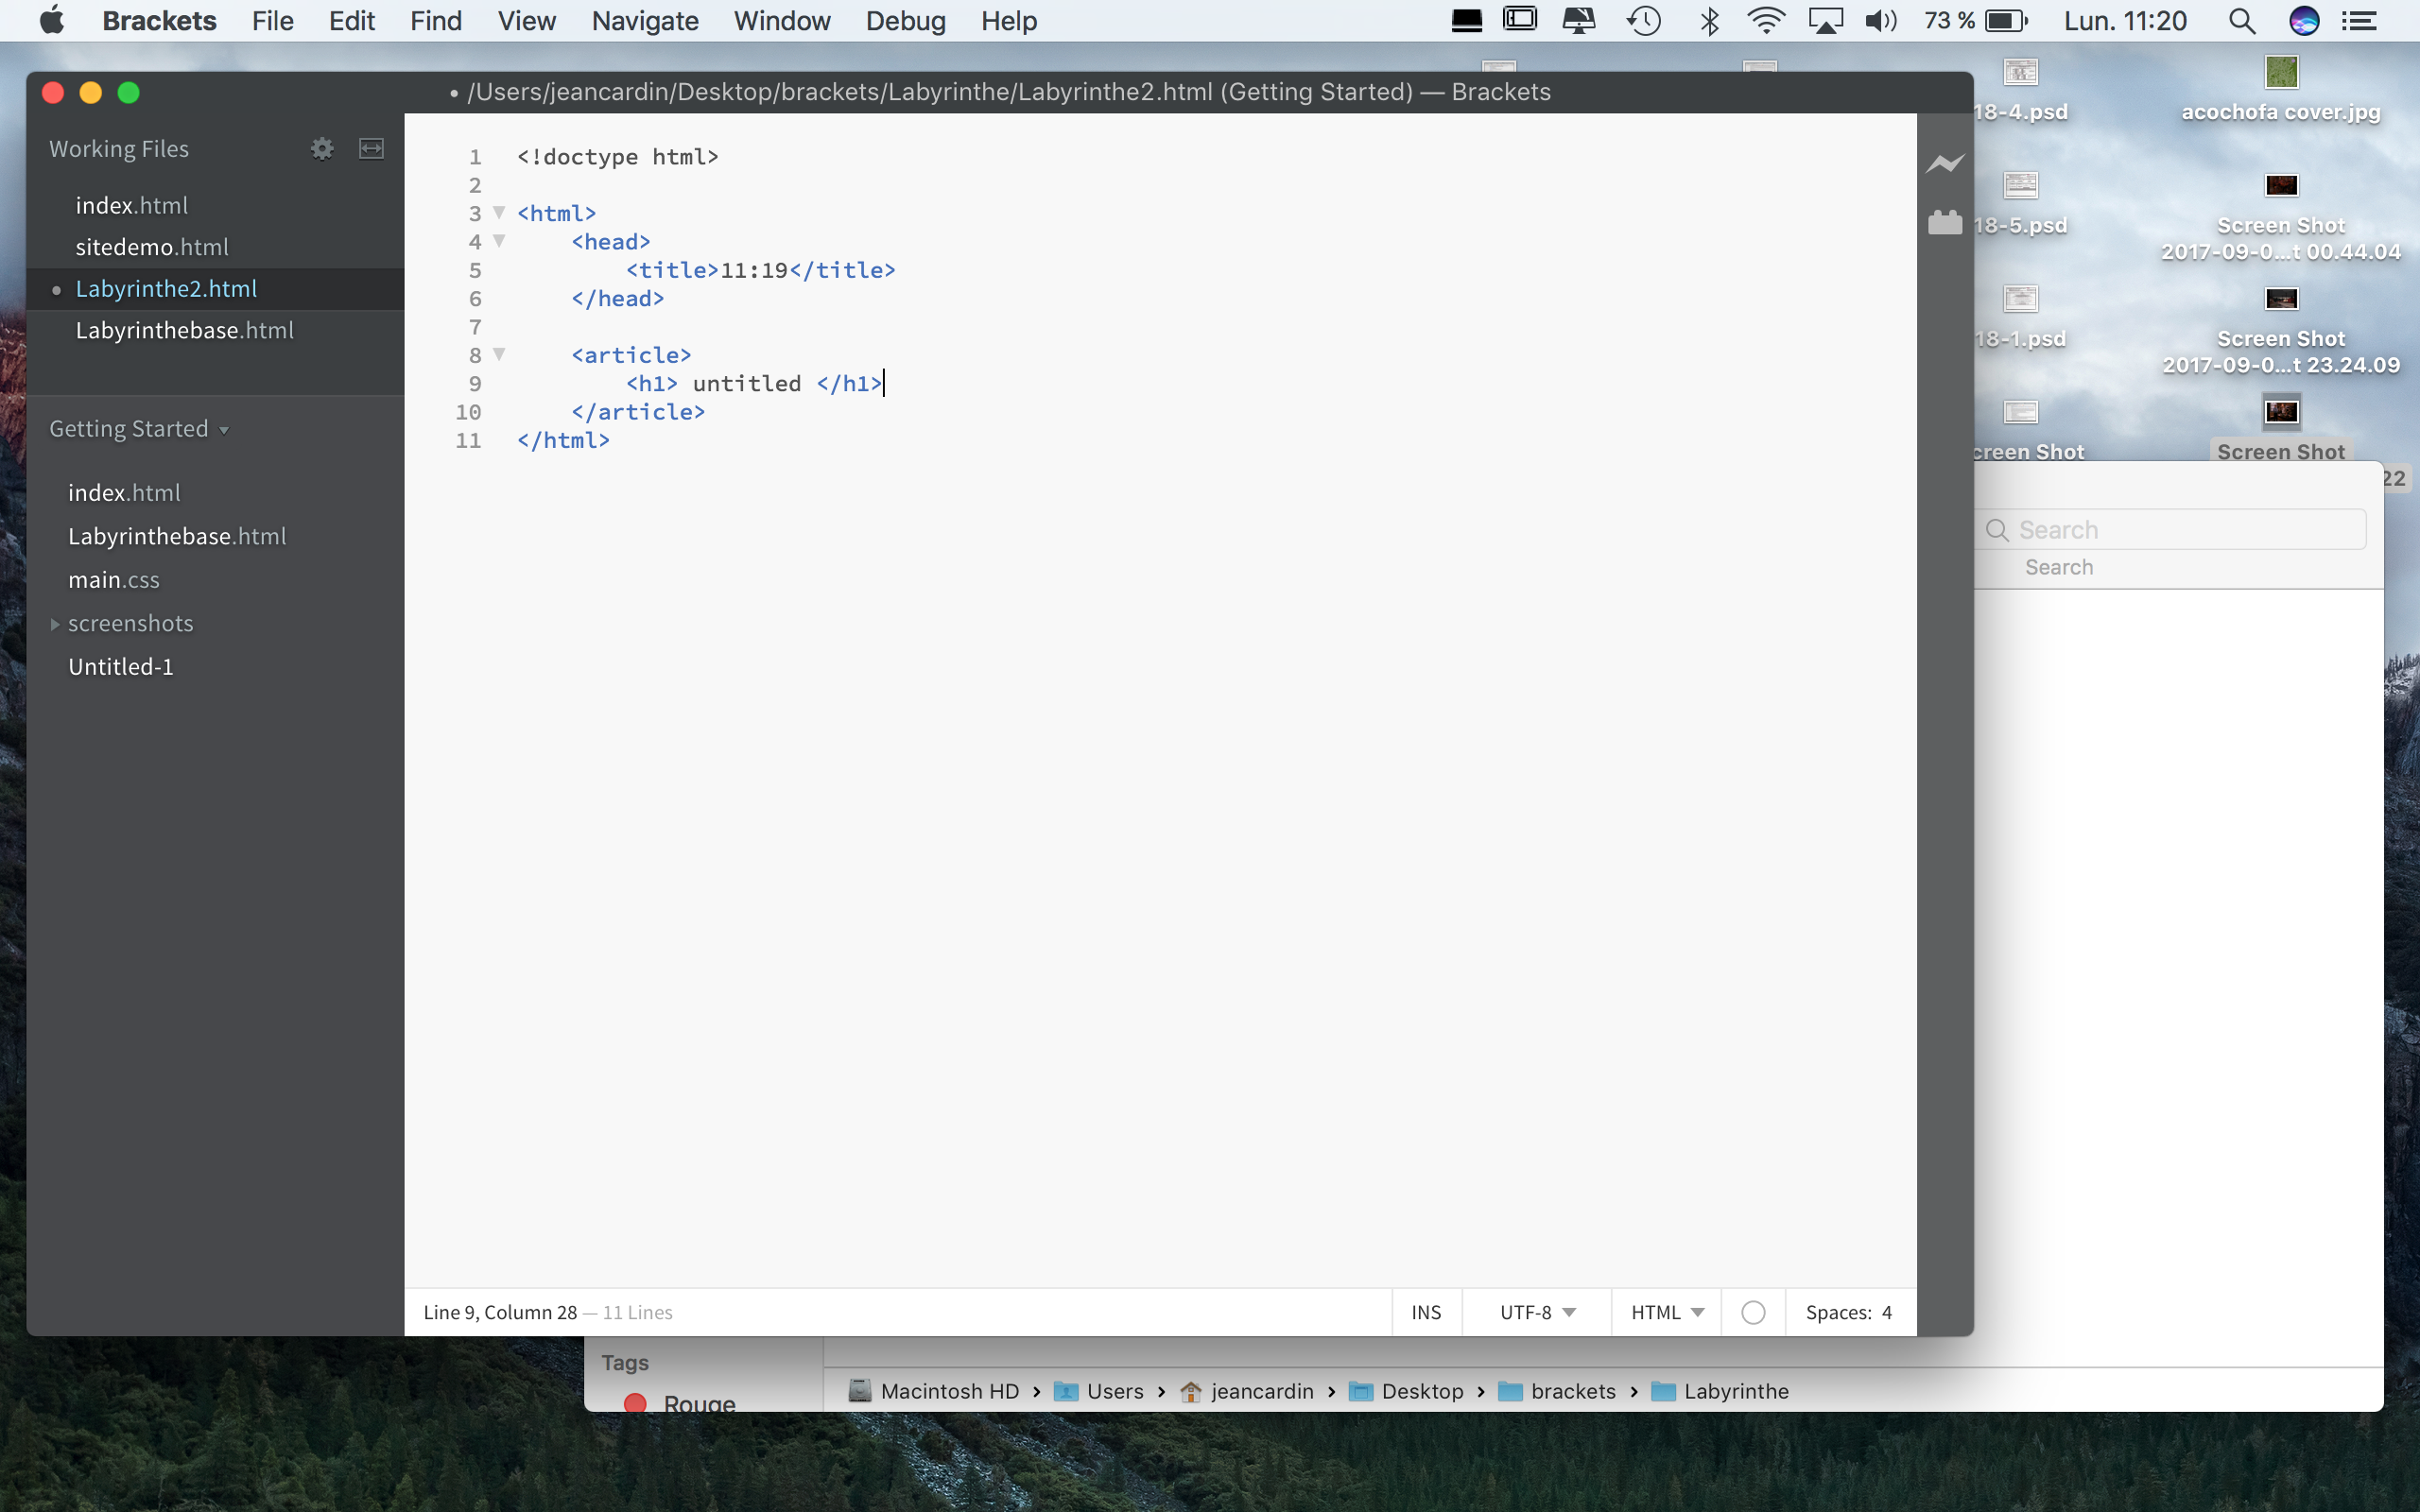Viewport: 2420px width, 1512px height.
Task: Click the Wi-Fi status icon
Action: [x=1765, y=21]
